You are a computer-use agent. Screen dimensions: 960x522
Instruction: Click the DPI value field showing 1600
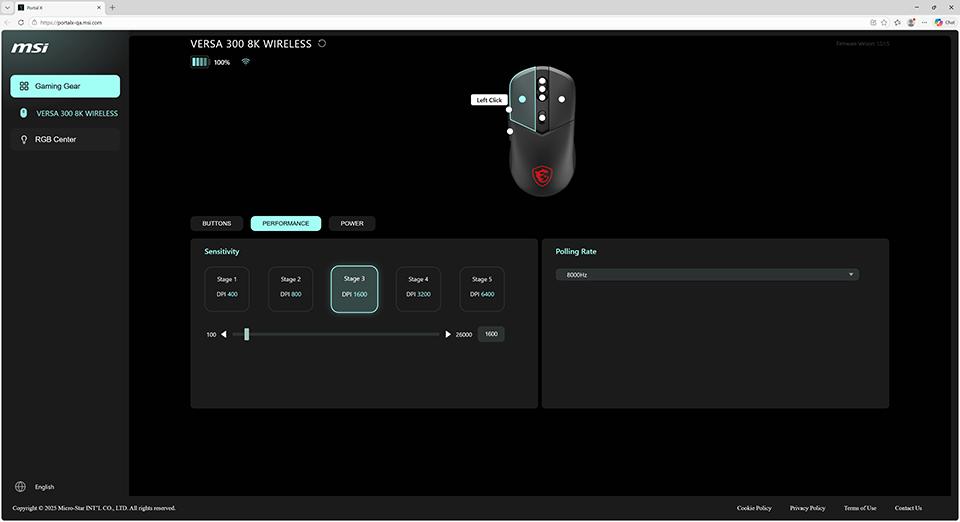point(491,334)
